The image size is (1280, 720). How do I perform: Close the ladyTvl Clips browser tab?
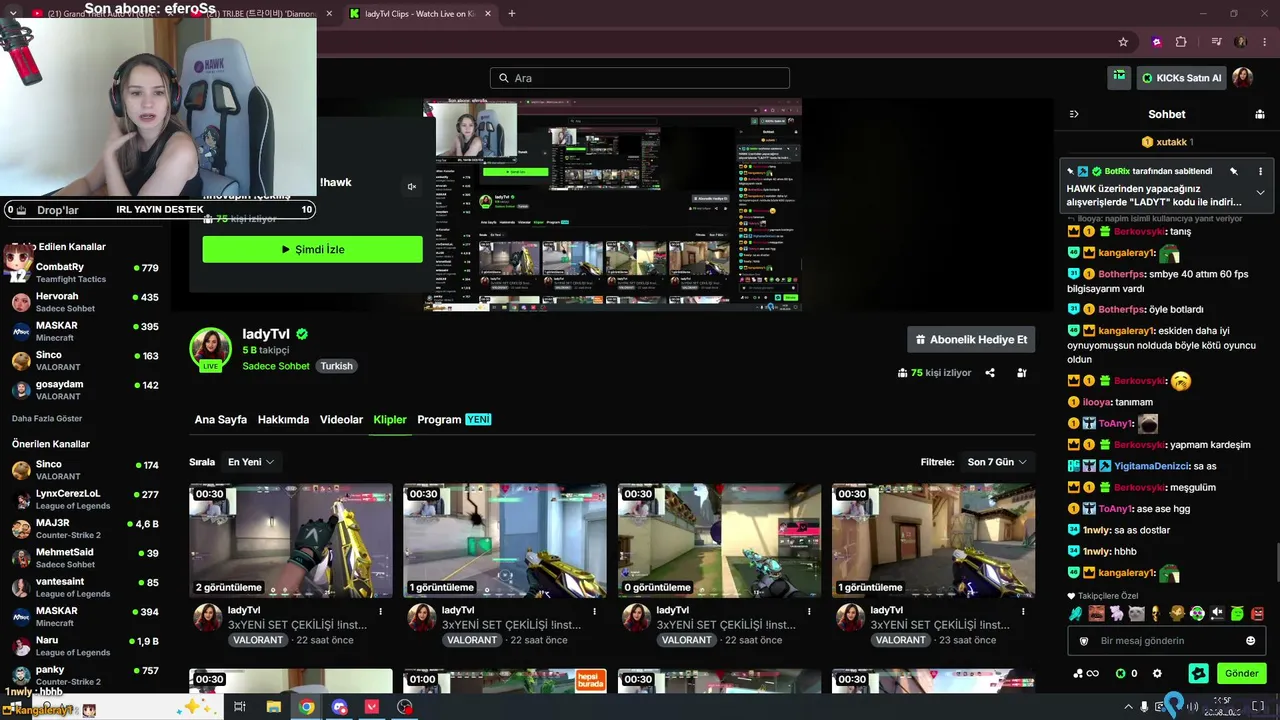click(487, 14)
